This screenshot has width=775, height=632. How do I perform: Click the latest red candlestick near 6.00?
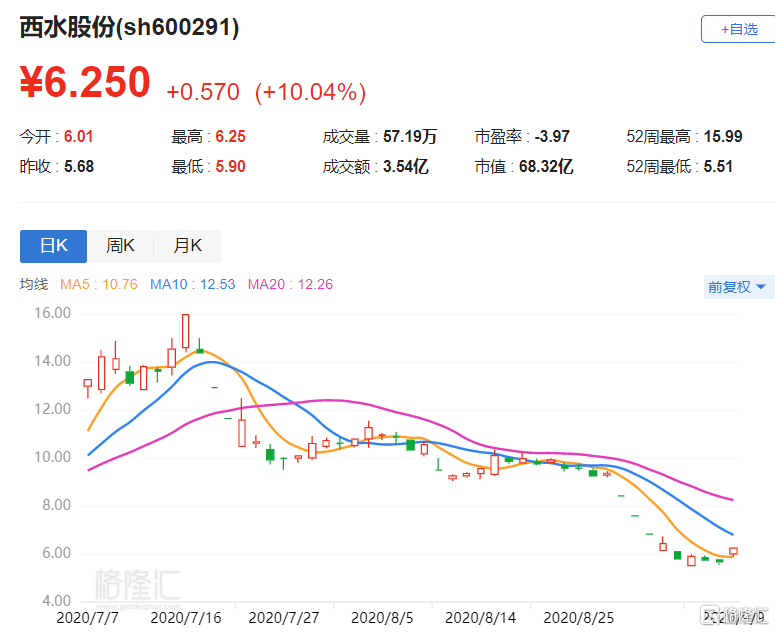pos(733,551)
